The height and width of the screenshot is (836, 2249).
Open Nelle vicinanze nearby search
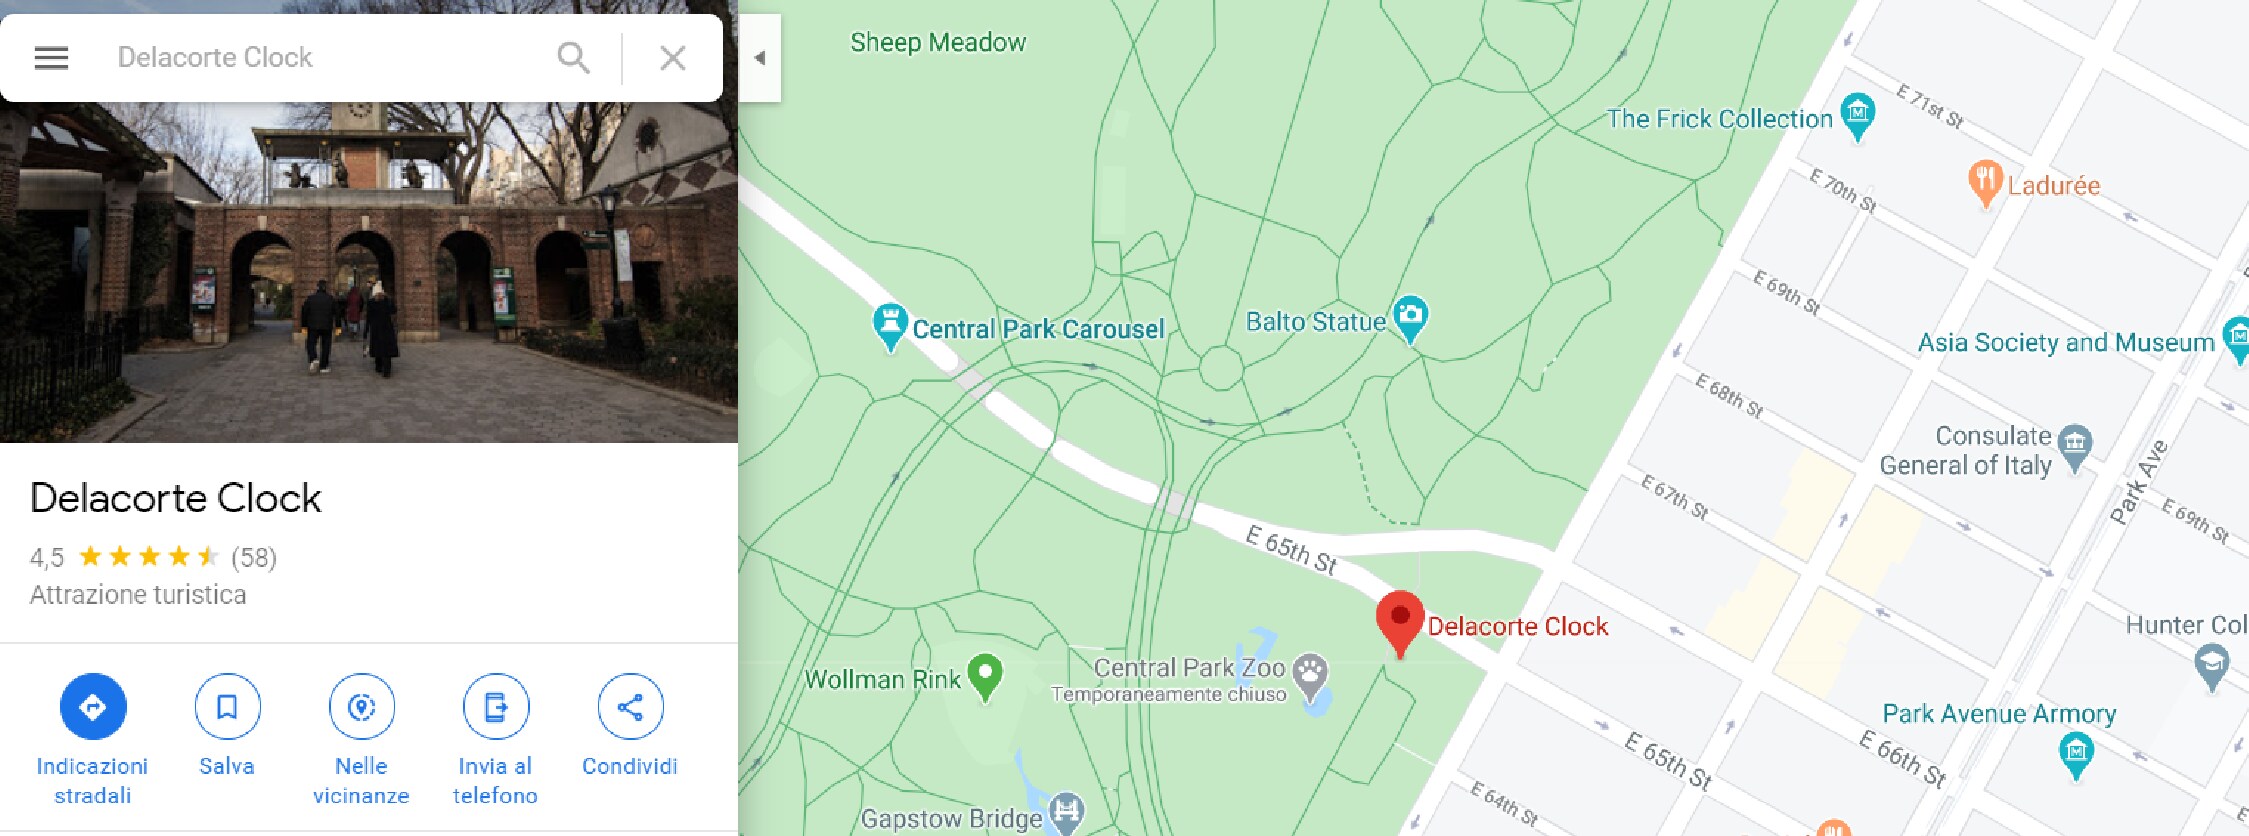(361, 707)
